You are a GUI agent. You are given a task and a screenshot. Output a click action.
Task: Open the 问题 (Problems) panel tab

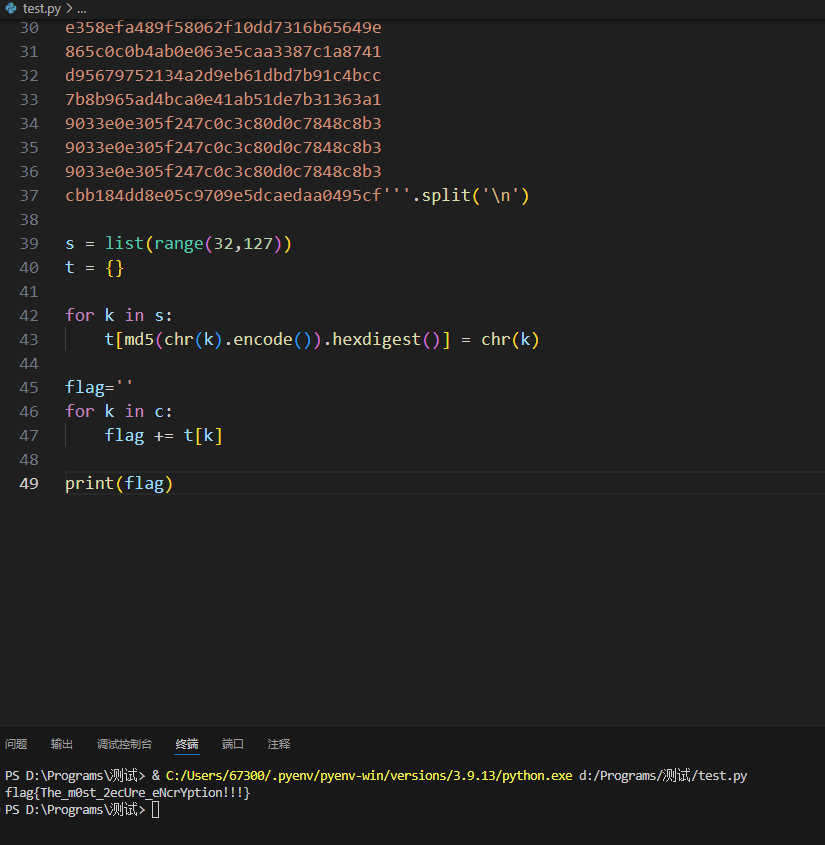point(16,744)
